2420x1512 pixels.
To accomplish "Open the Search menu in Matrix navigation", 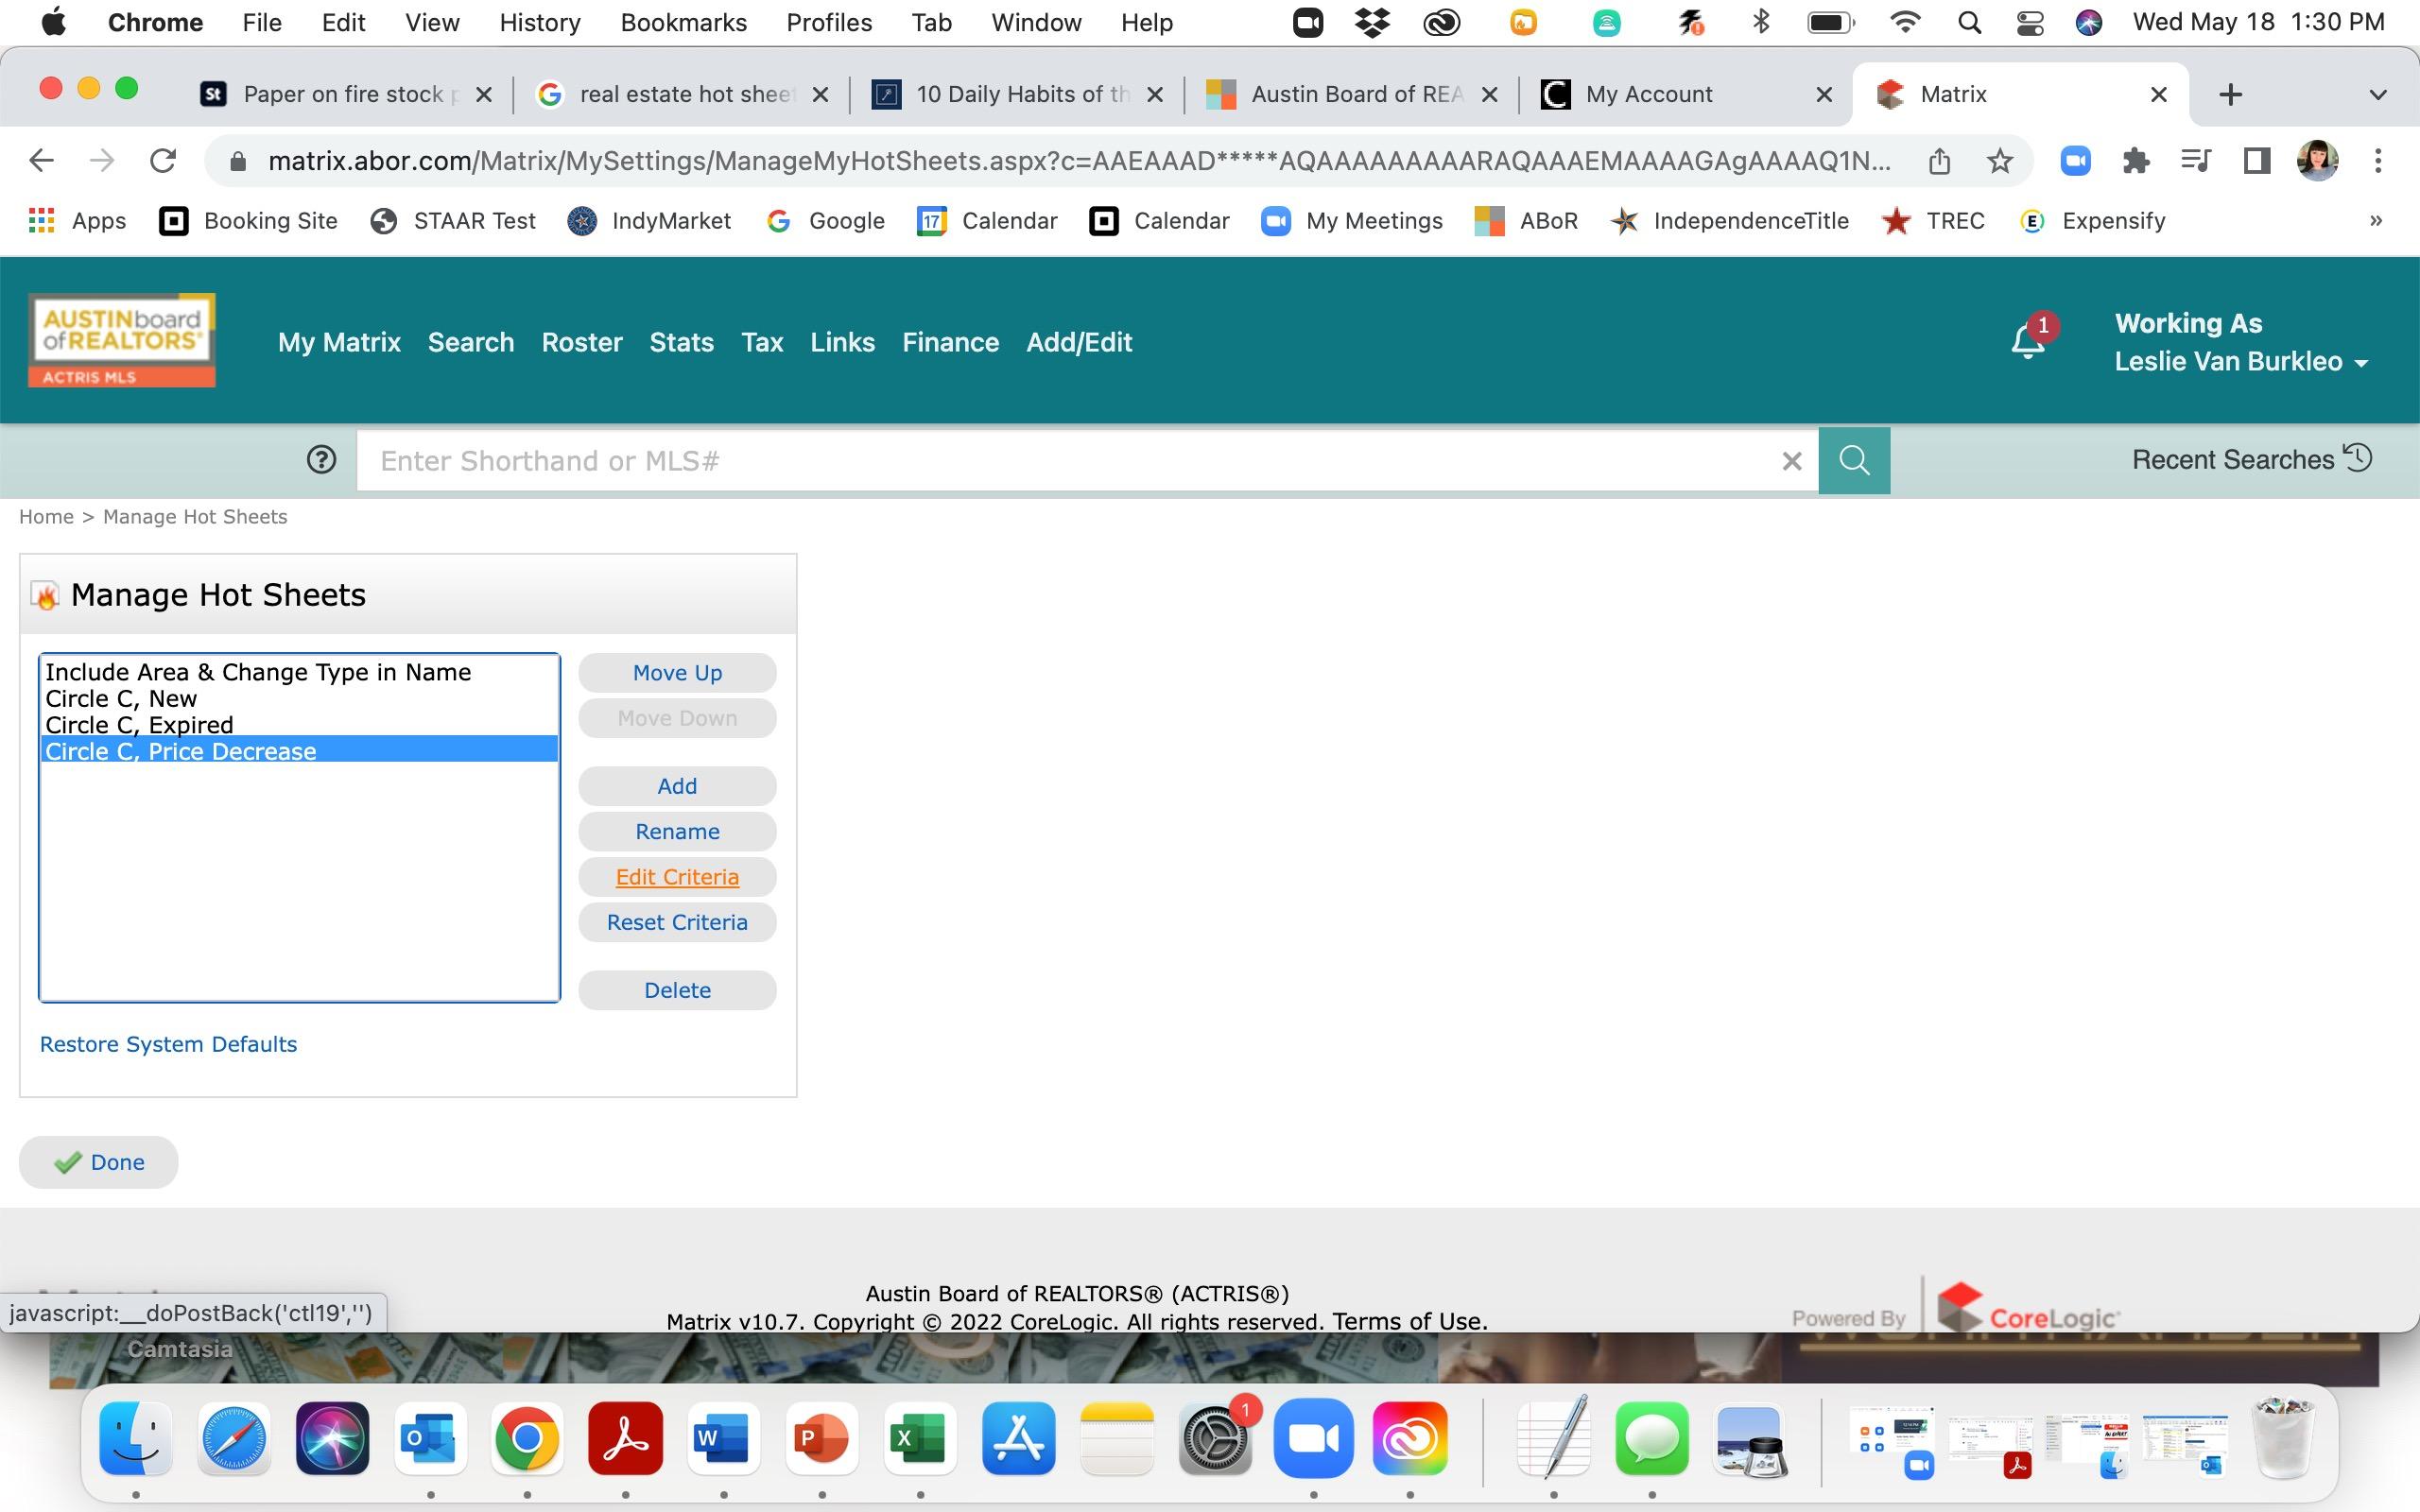I will click(x=470, y=343).
